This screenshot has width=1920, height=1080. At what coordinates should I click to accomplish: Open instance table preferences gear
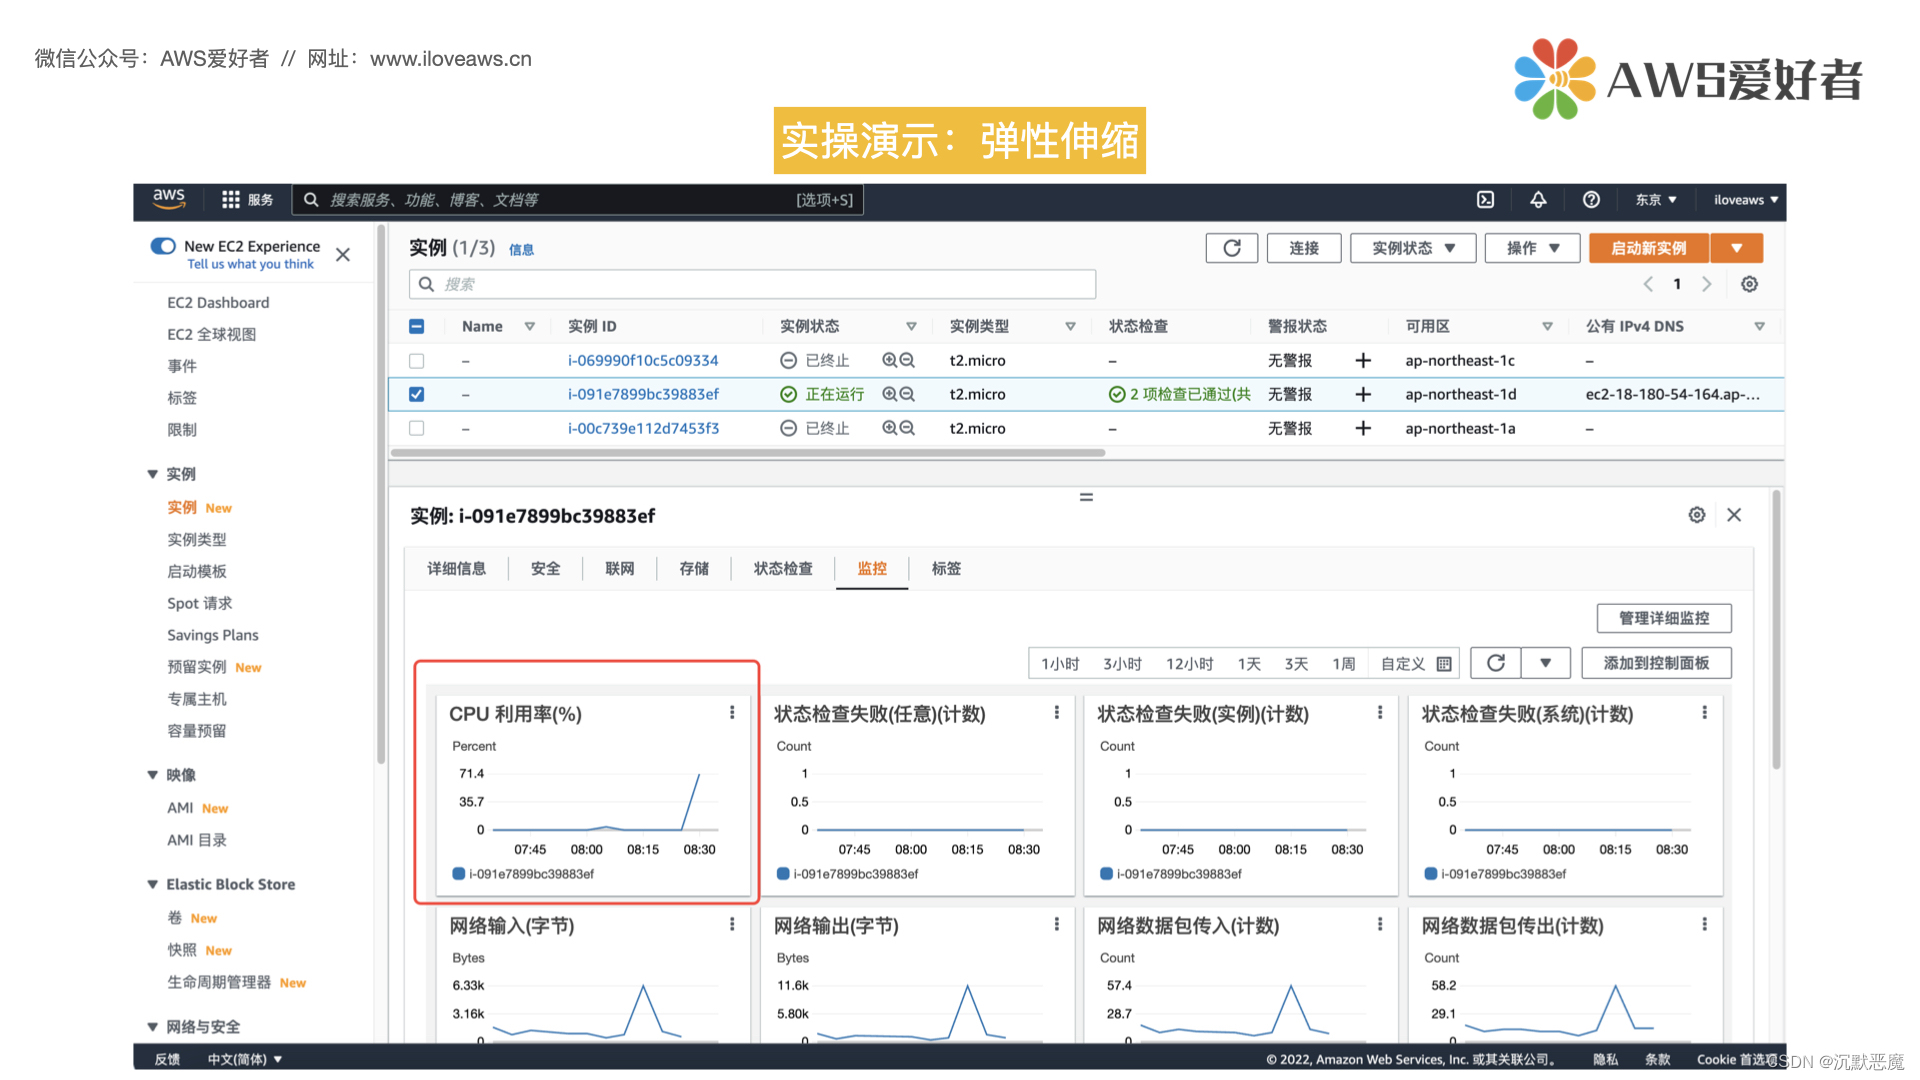point(1749,284)
